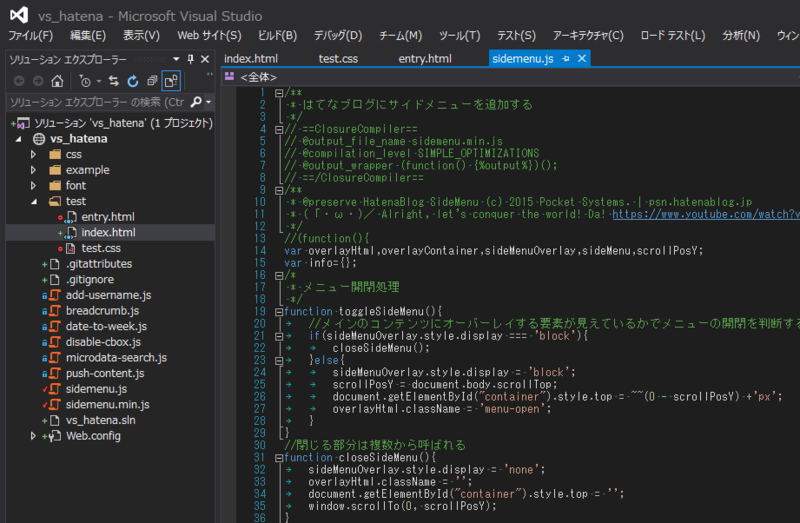This screenshot has height=523, width=800.
Task: Click the breadcrumb.js file icon
Action: click(55, 311)
